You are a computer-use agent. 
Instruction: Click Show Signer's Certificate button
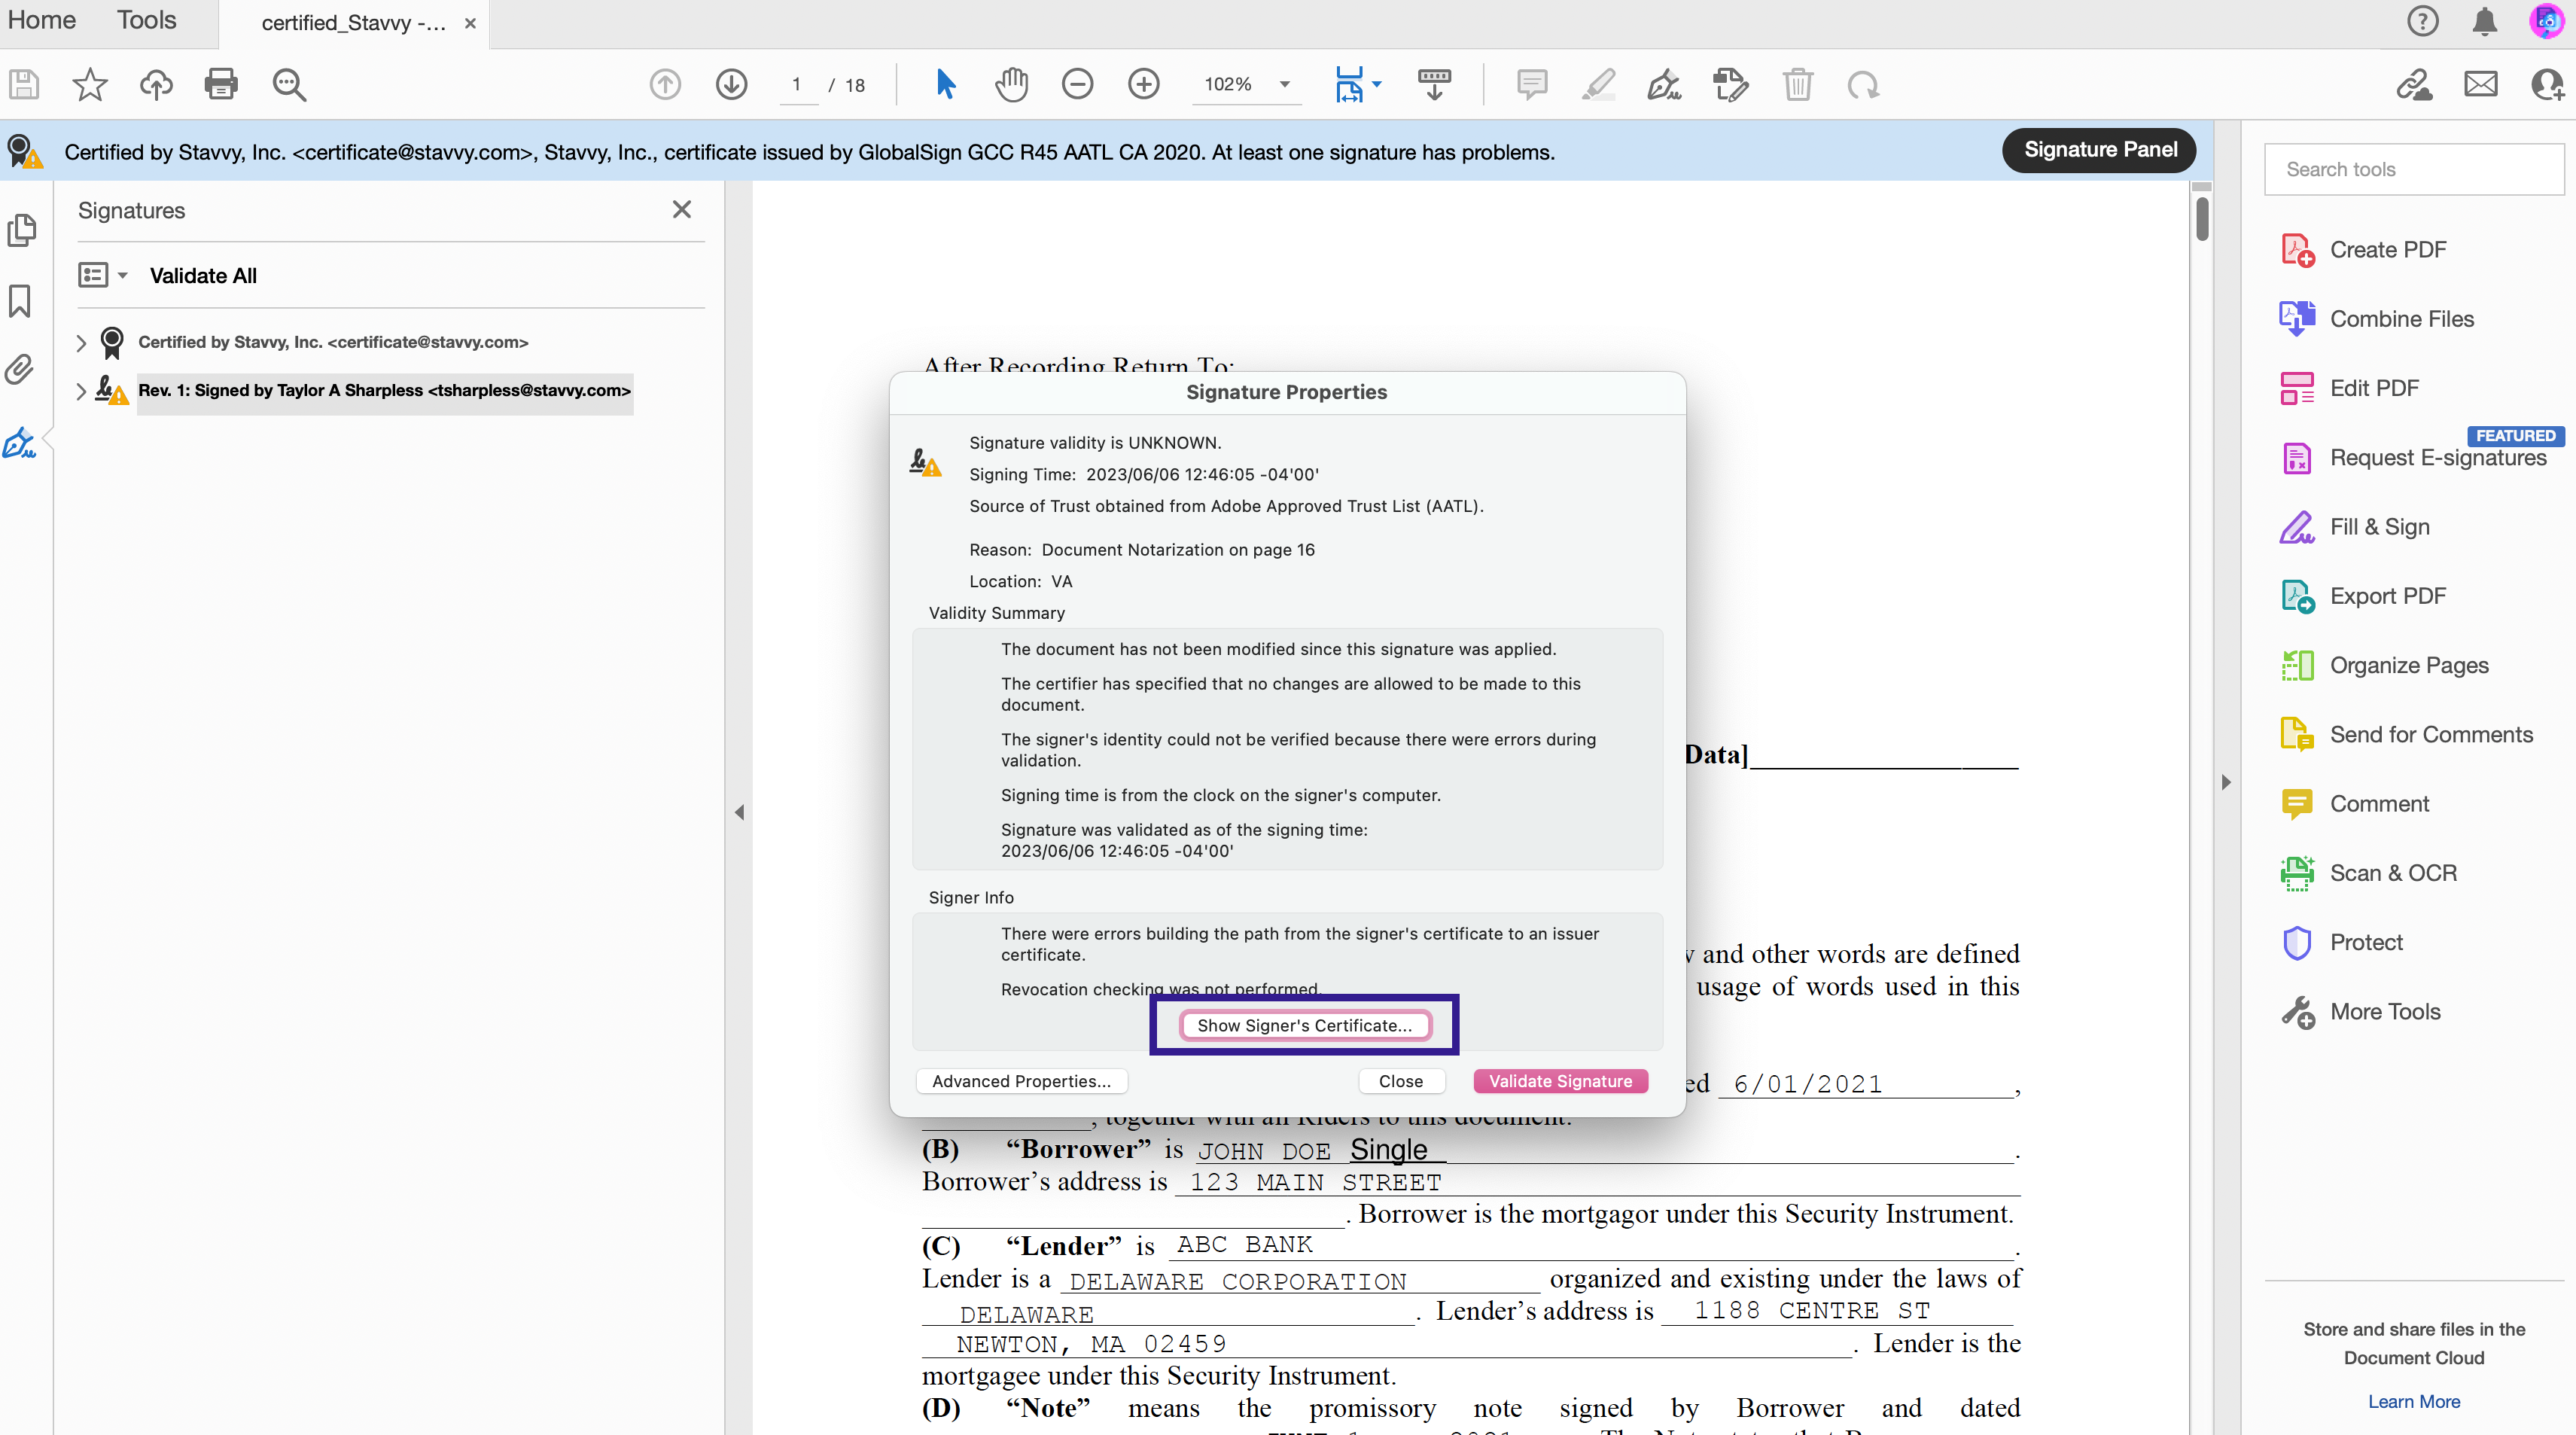[x=1304, y=1025]
